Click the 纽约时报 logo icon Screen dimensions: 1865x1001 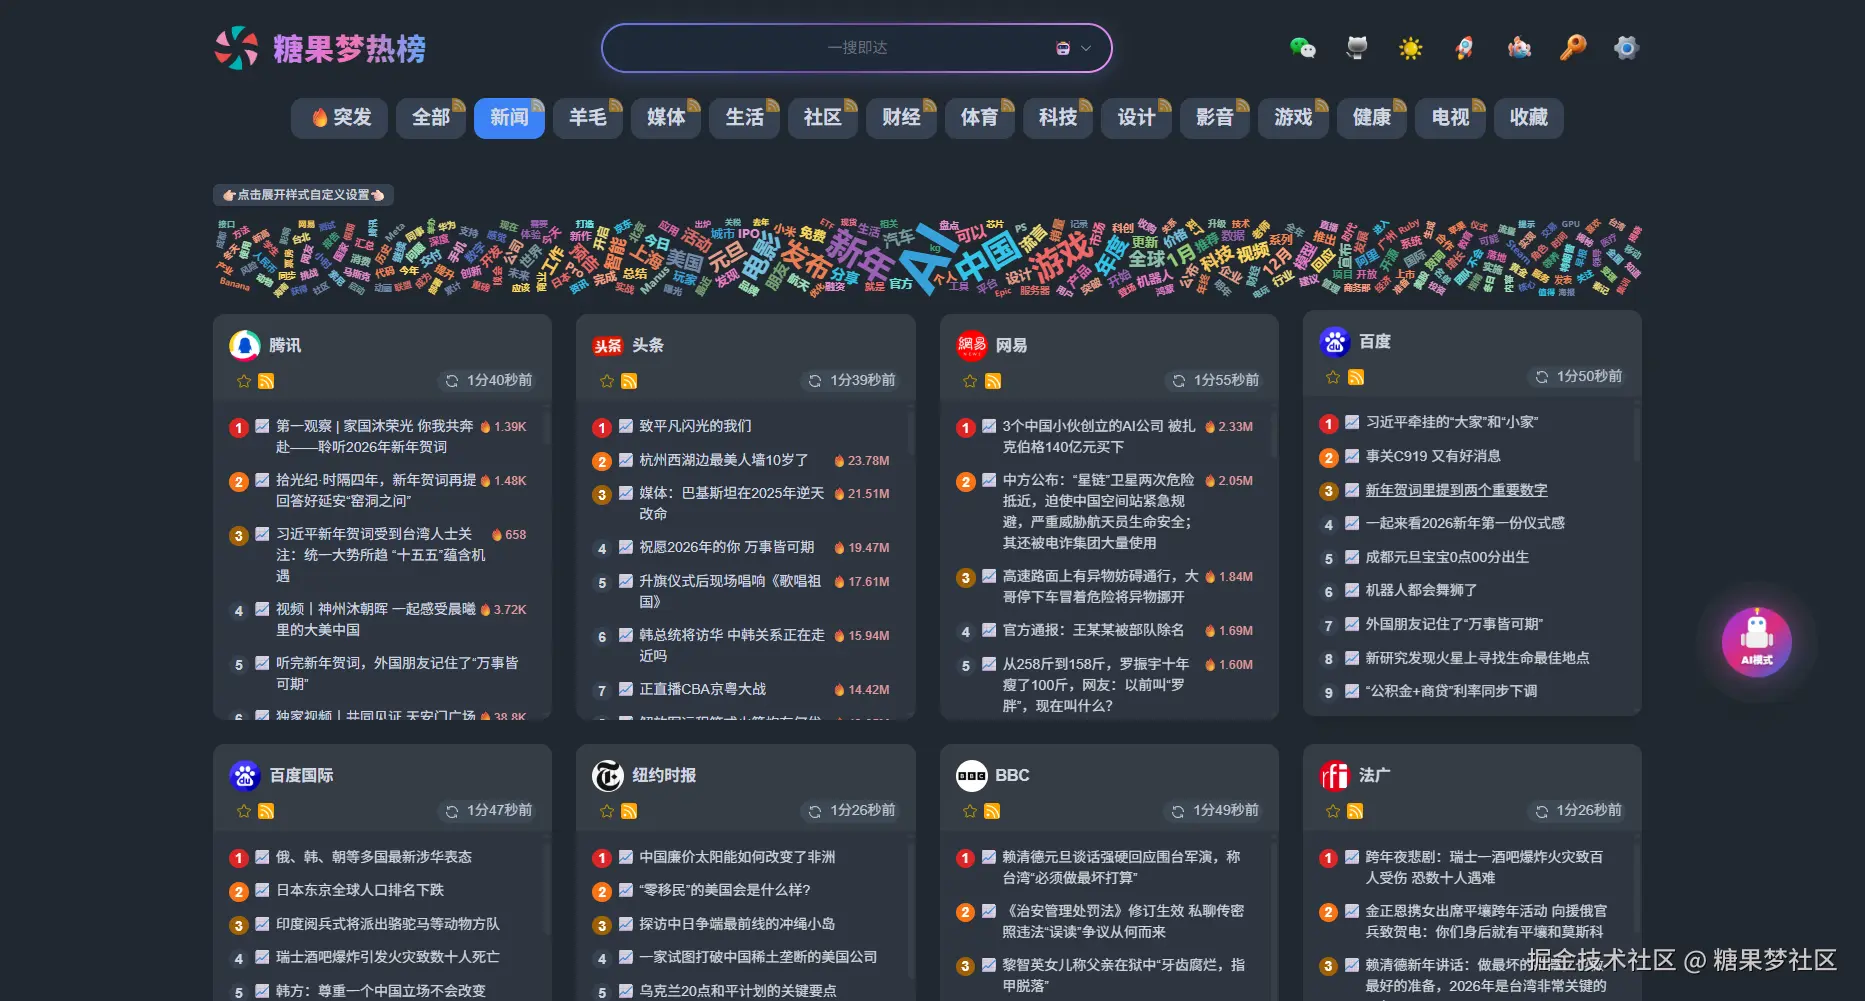tap(608, 775)
